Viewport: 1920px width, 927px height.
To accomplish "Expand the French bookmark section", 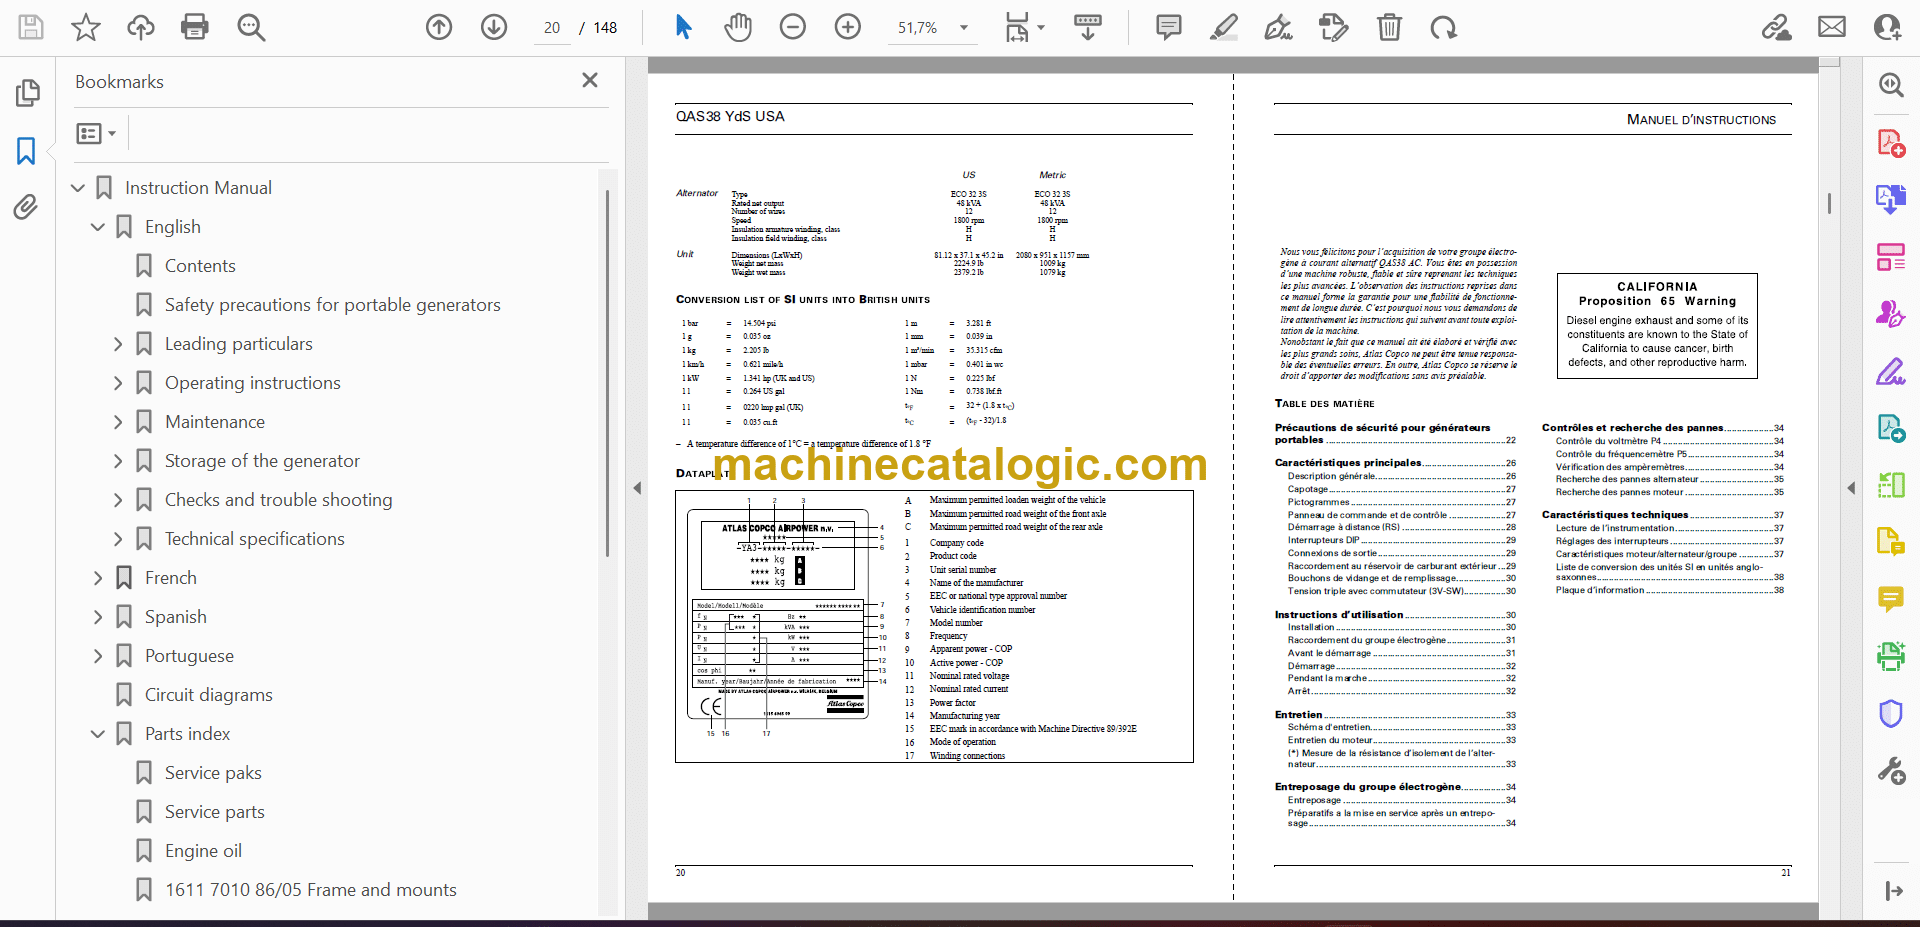I will [x=98, y=578].
